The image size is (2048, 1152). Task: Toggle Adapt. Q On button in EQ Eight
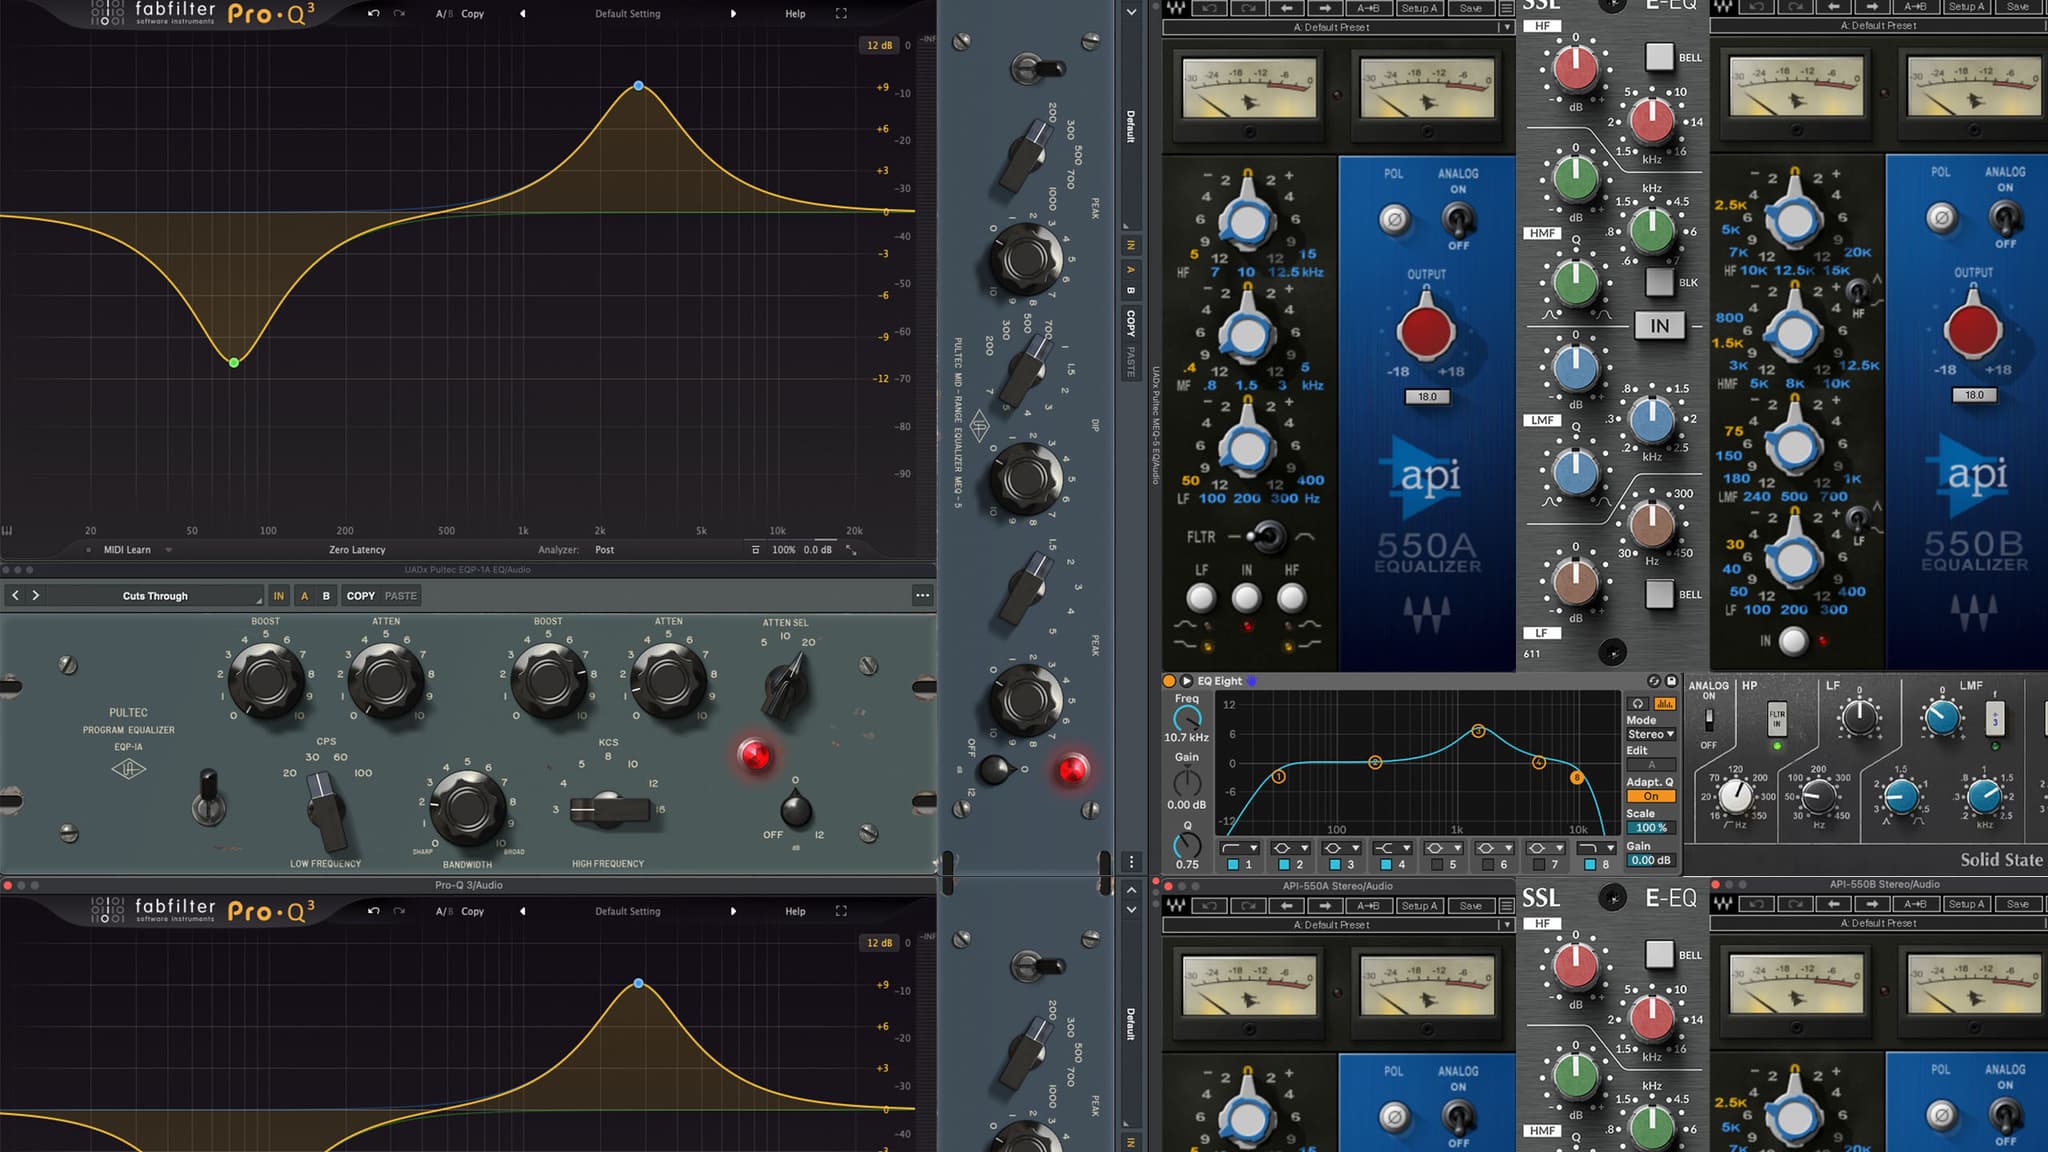1651,796
